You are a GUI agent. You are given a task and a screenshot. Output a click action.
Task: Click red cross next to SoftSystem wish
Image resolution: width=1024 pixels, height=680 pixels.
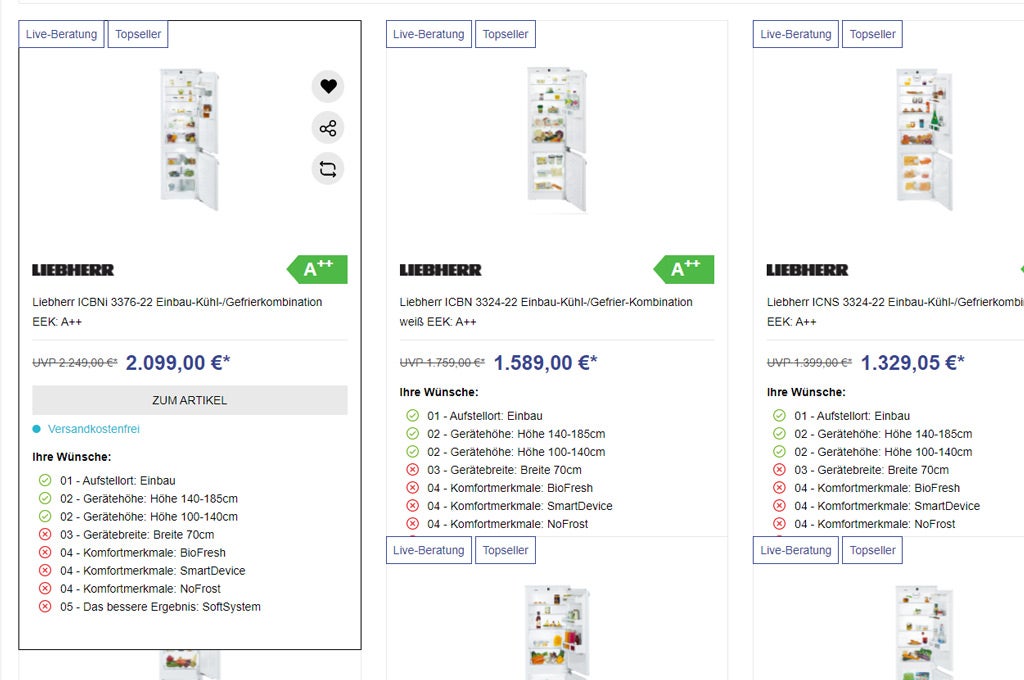45,606
